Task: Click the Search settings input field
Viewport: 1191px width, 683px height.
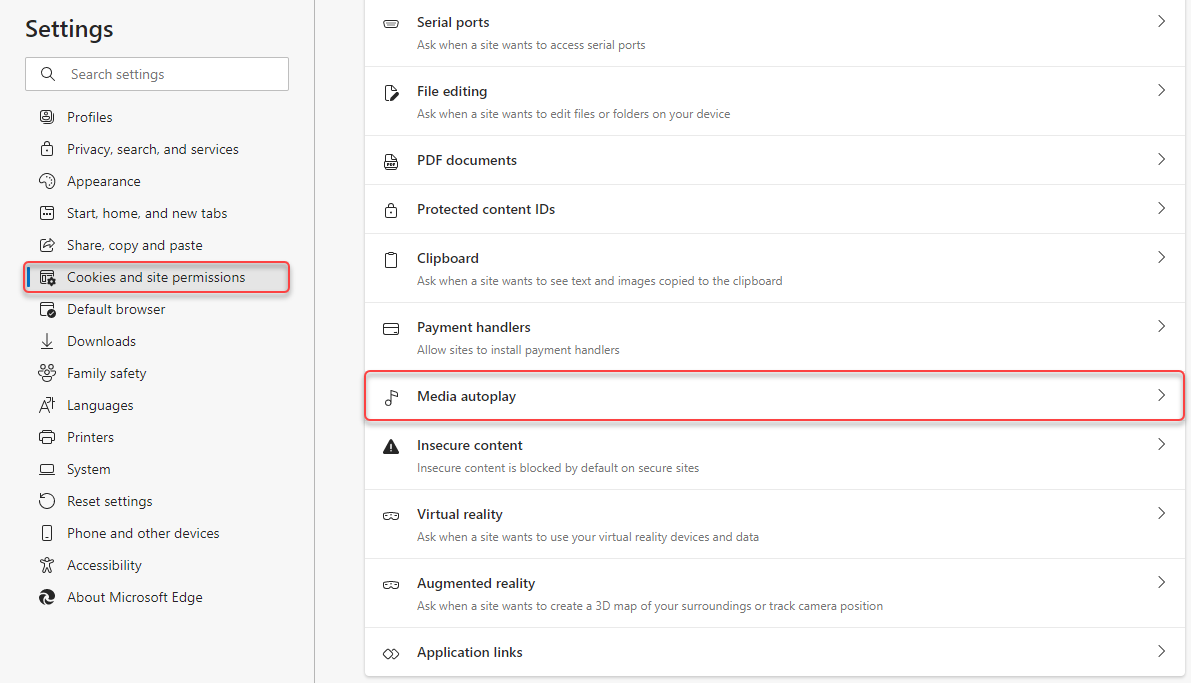Action: 157,73
